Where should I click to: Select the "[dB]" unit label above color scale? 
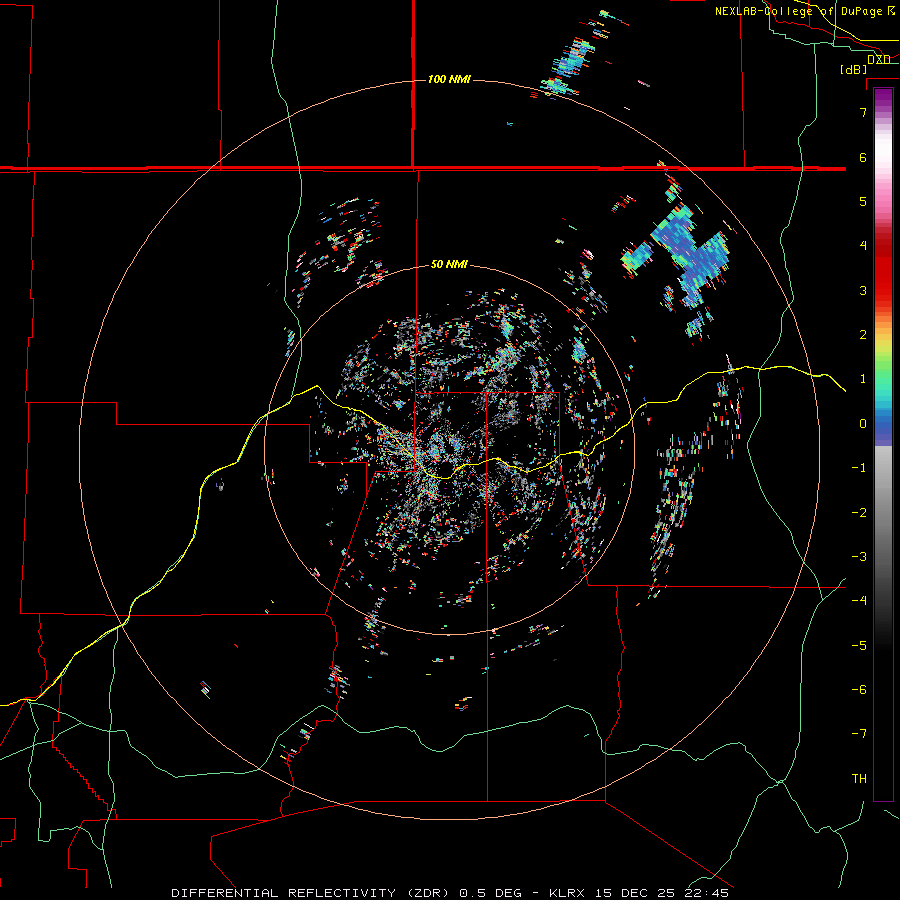[x=854, y=69]
